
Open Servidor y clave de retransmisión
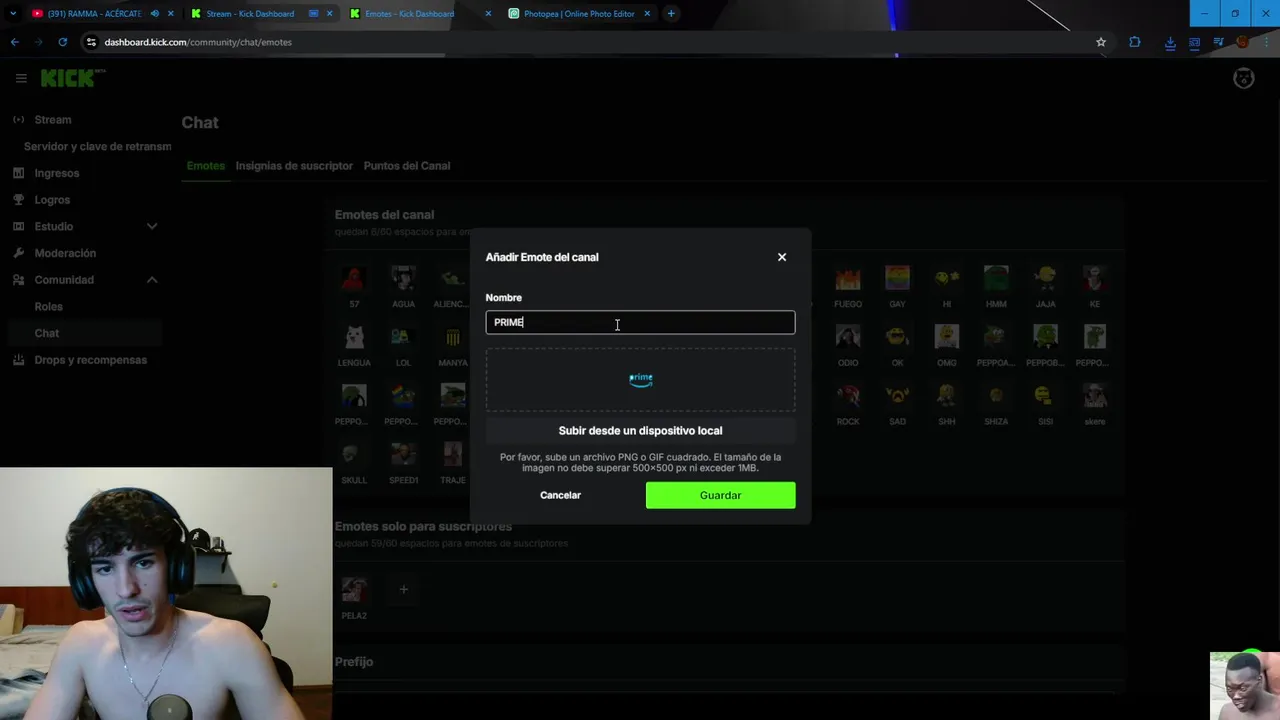point(97,146)
